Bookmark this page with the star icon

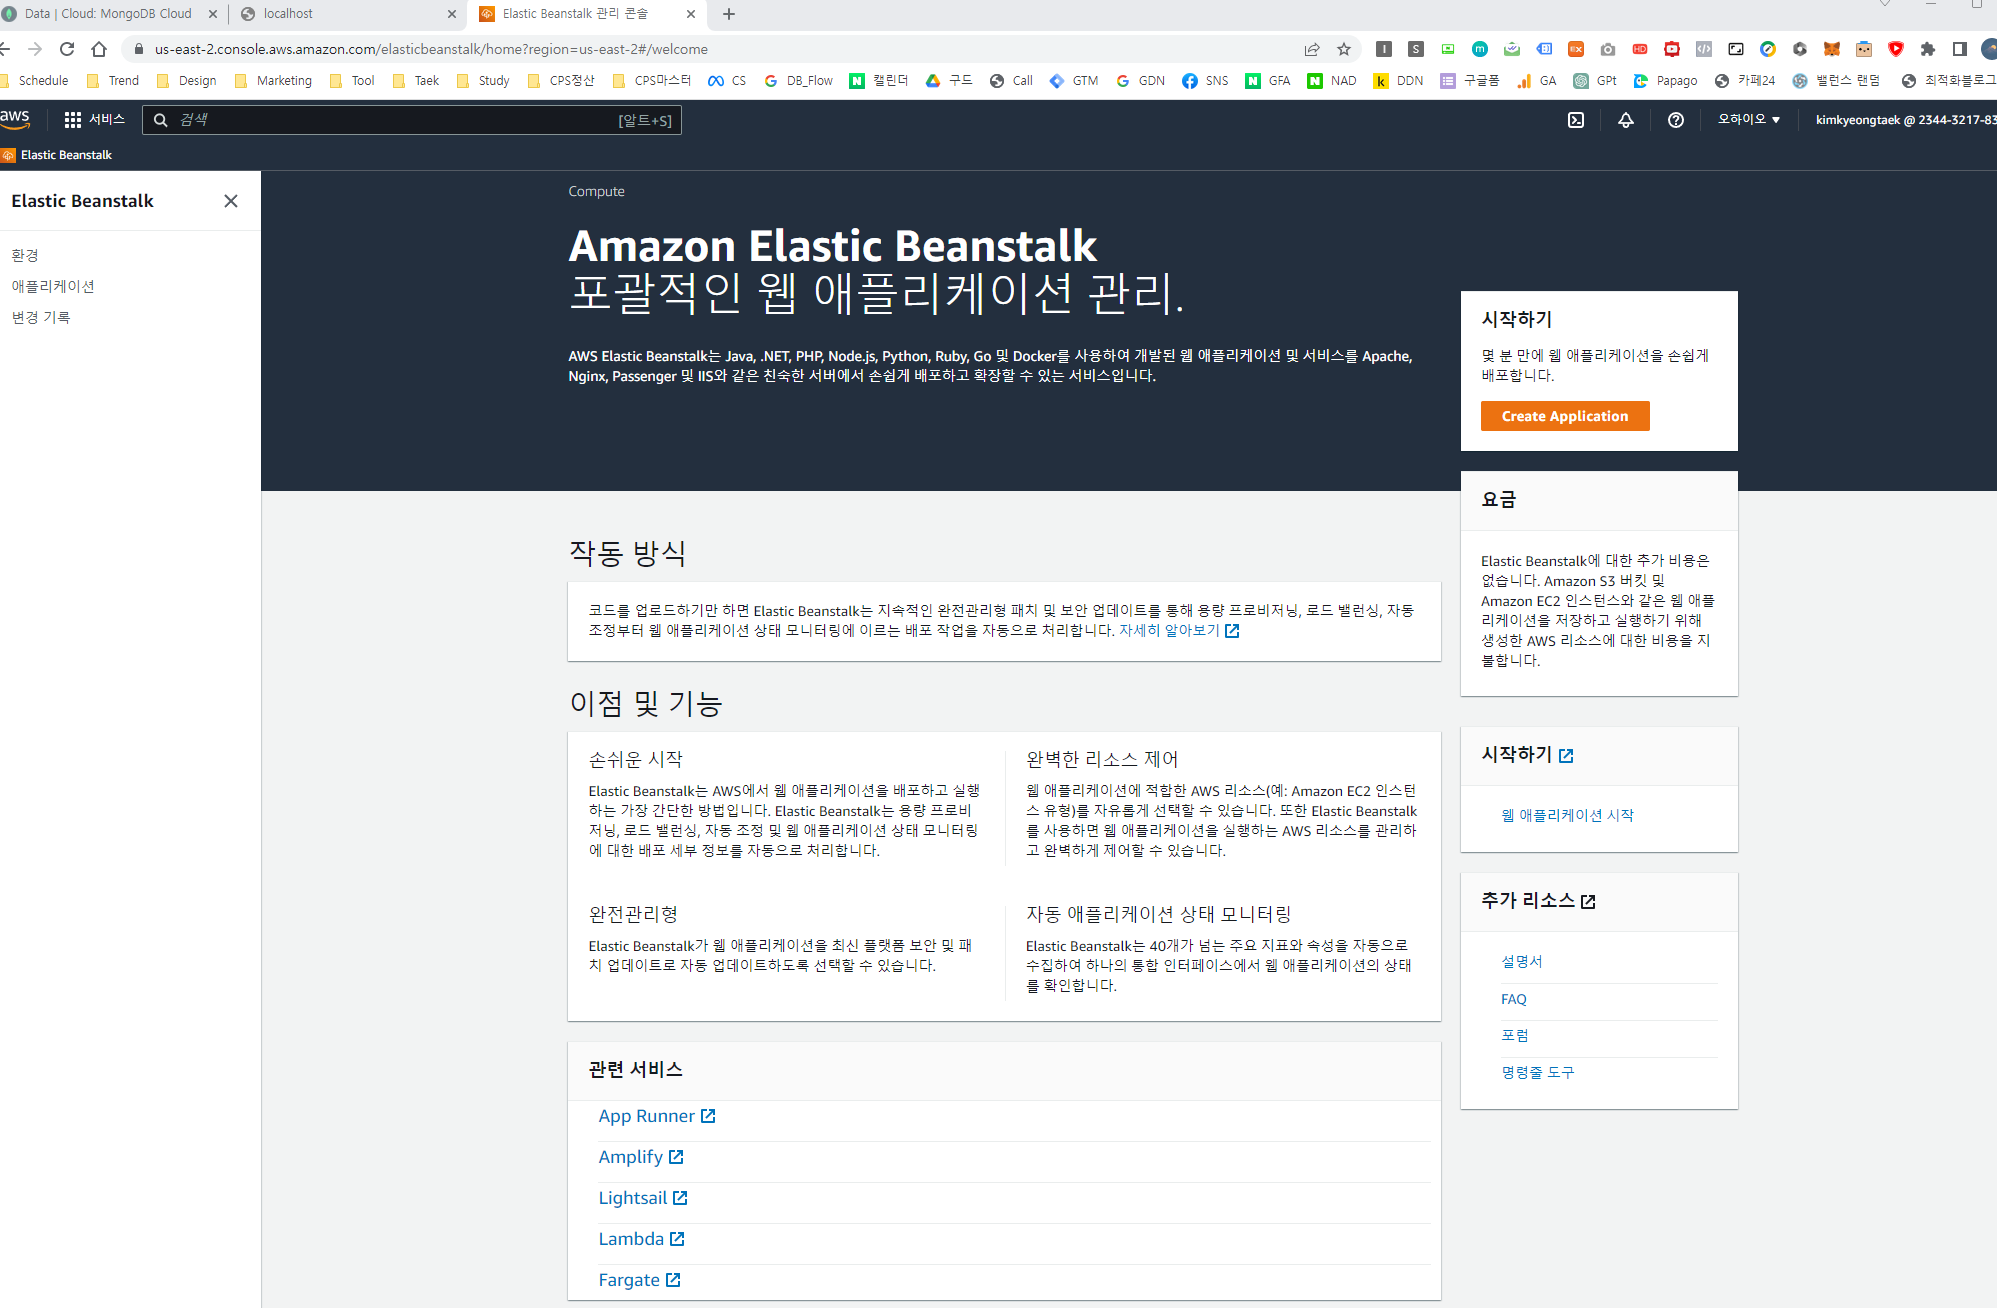[1344, 49]
